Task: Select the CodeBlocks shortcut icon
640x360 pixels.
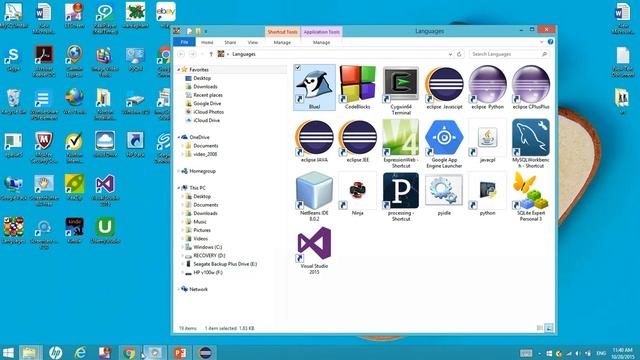Action: (x=358, y=87)
